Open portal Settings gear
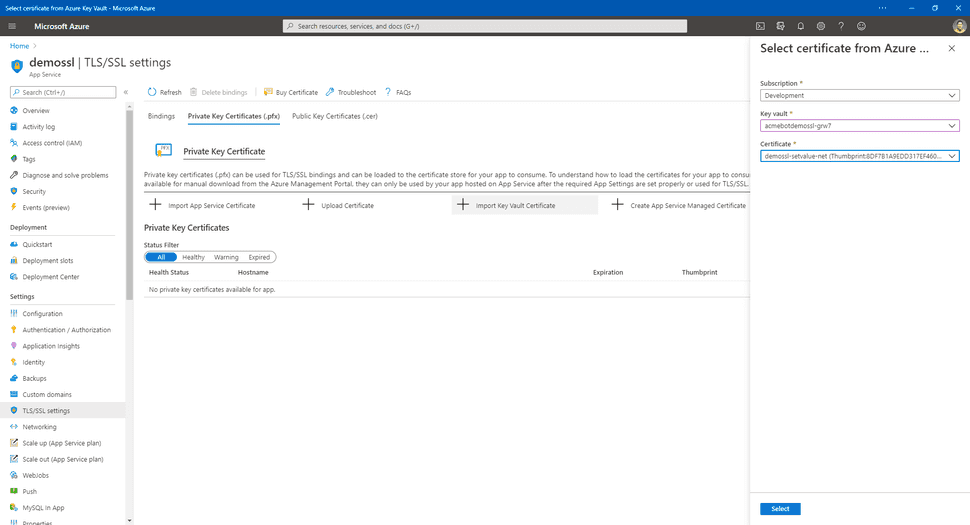This screenshot has width=970, height=525. (x=821, y=26)
